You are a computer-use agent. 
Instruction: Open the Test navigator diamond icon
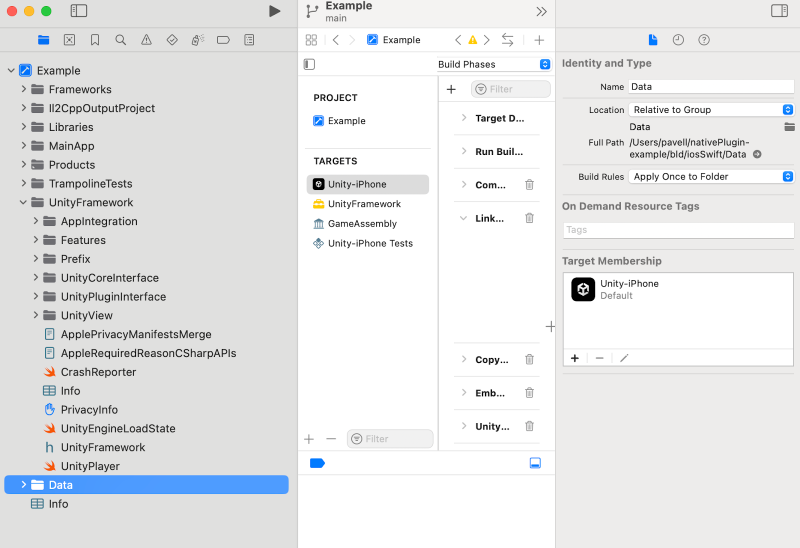click(172, 40)
